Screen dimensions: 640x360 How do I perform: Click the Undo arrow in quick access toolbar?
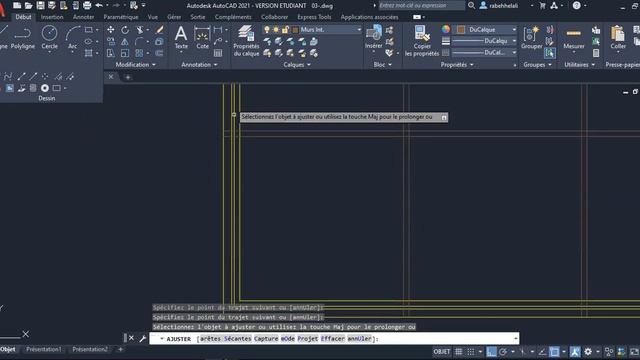click(x=99, y=5)
